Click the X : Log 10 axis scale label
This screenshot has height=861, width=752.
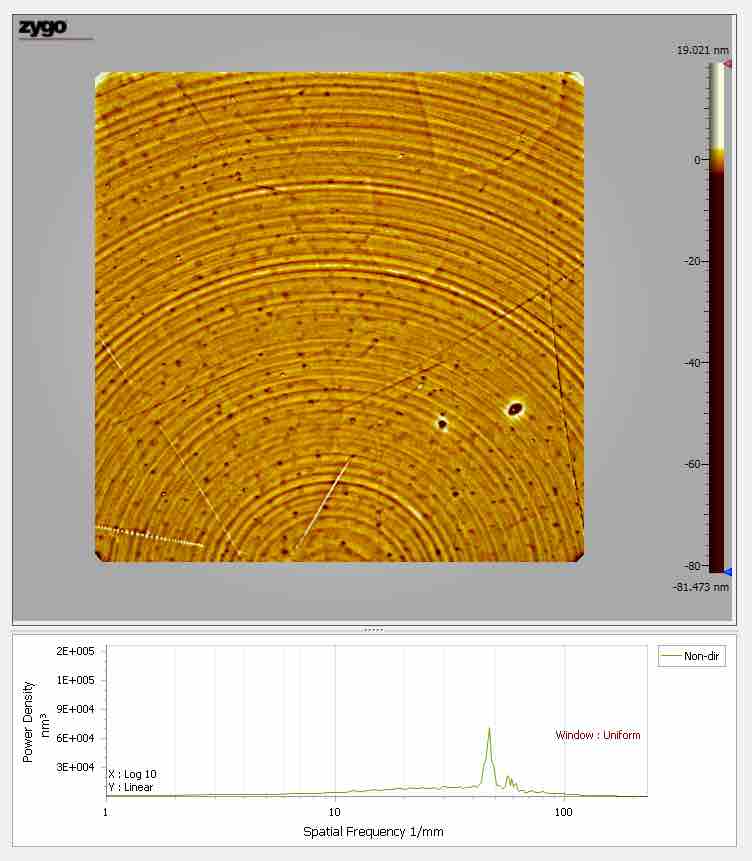(132, 774)
